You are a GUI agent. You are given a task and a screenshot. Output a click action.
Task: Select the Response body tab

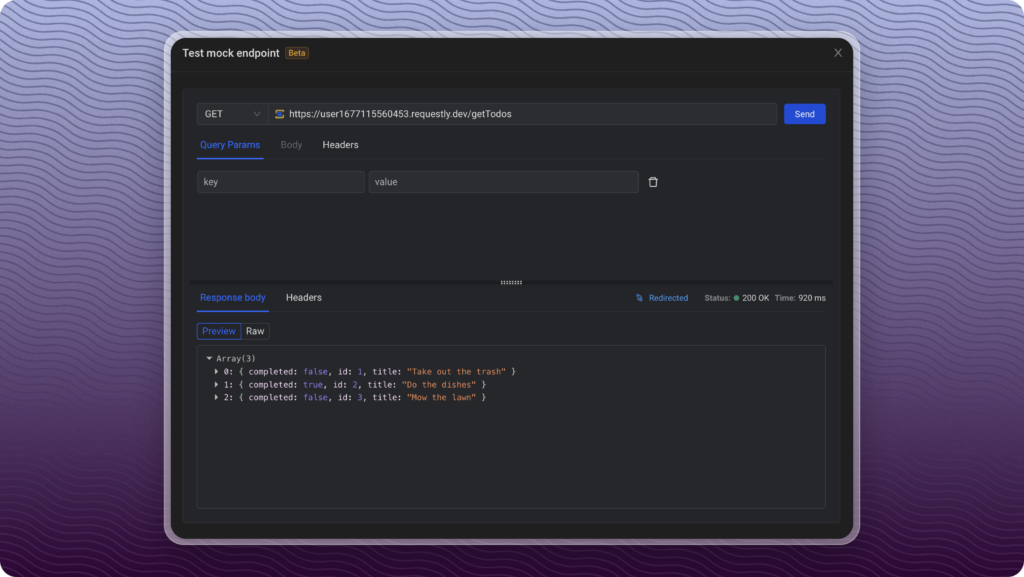[232, 298]
